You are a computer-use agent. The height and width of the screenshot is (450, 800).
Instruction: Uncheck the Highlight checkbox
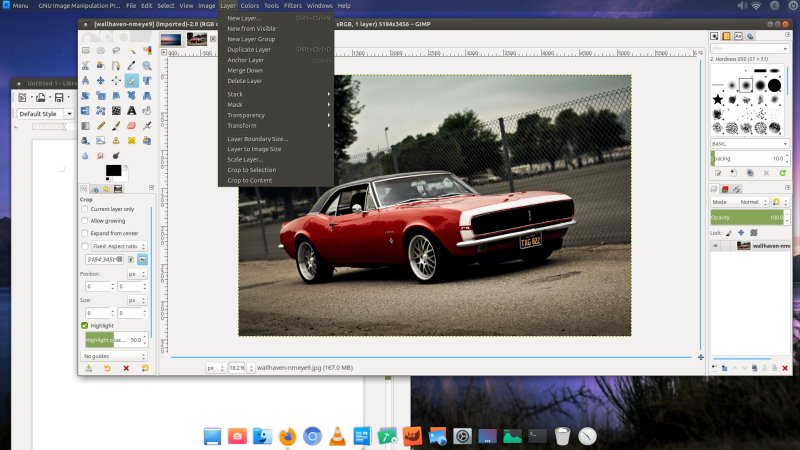pyautogui.click(x=85, y=325)
